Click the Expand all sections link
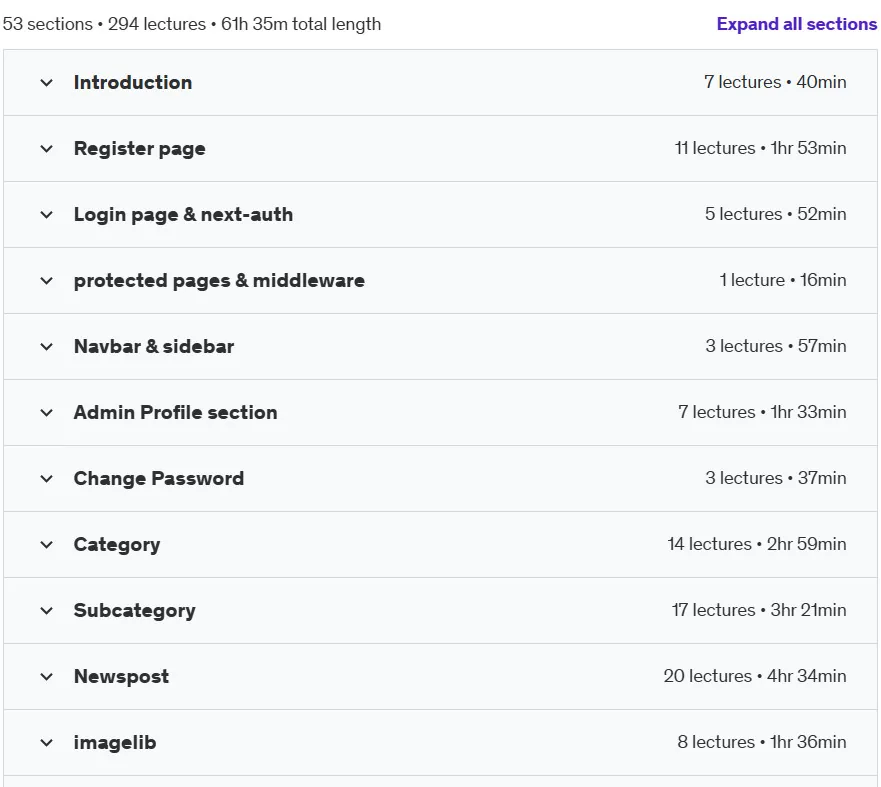Viewport: 881px width, 787px height. pyautogui.click(x=797, y=24)
